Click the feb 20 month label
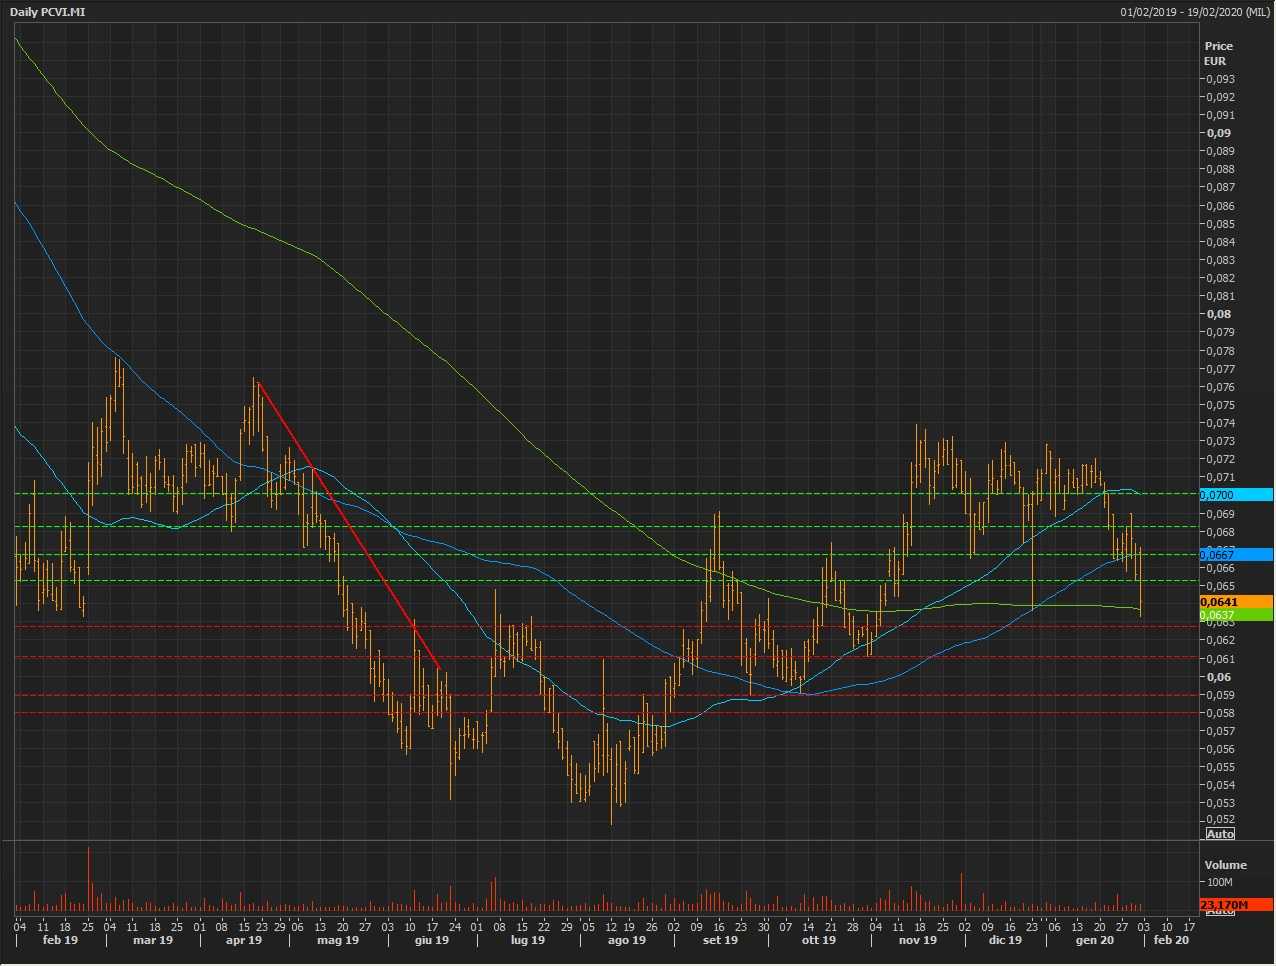 1171,940
